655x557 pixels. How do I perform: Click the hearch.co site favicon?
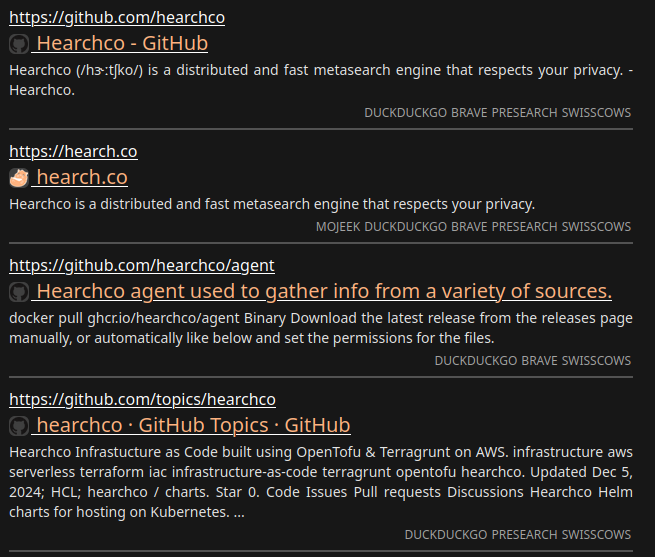point(19,178)
